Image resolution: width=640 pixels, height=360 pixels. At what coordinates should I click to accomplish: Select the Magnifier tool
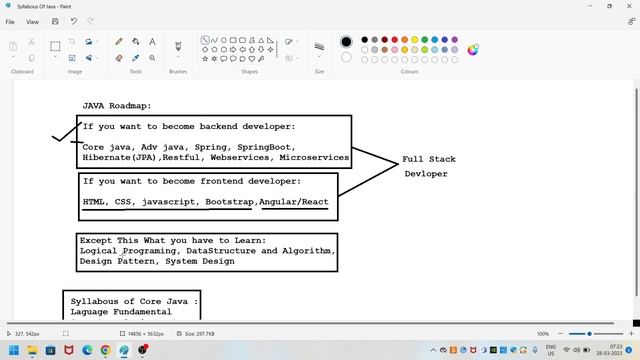pyautogui.click(x=152, y=58)
